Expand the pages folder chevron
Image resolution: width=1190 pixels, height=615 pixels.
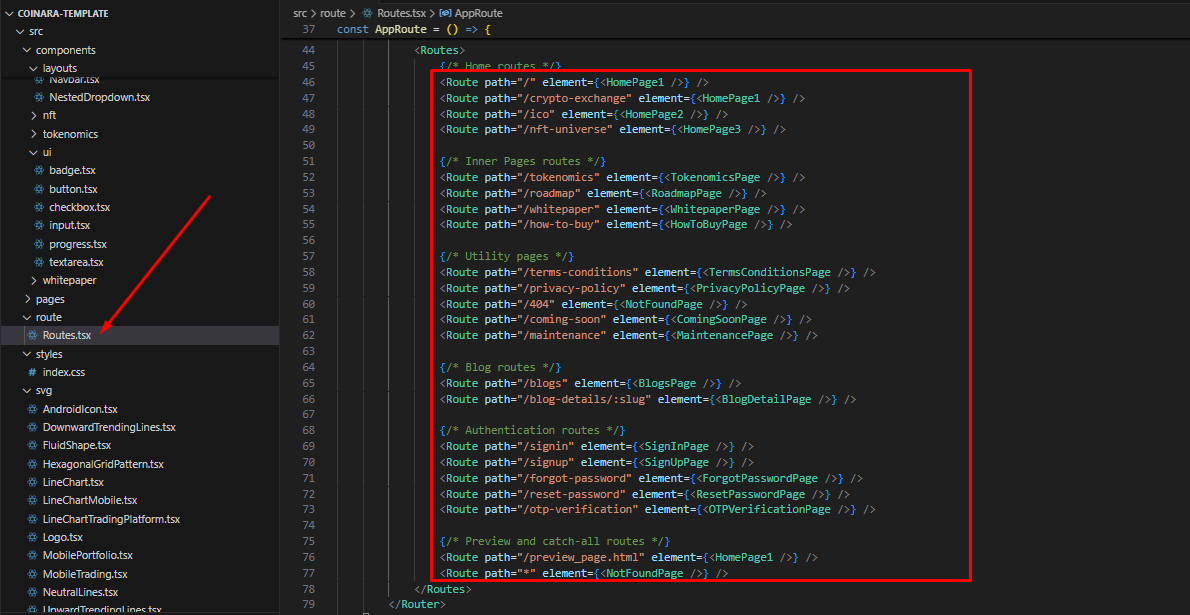click(x=28, y=299)
